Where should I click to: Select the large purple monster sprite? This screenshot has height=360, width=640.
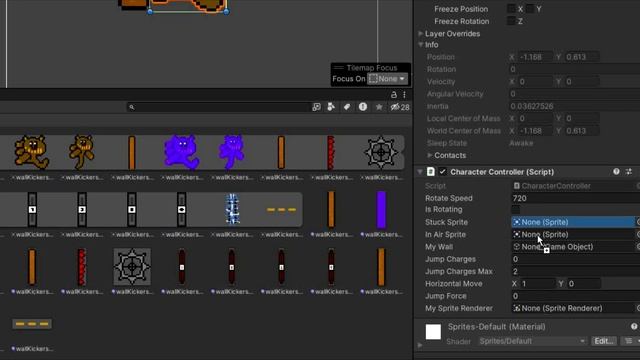(x=182, y=152)
